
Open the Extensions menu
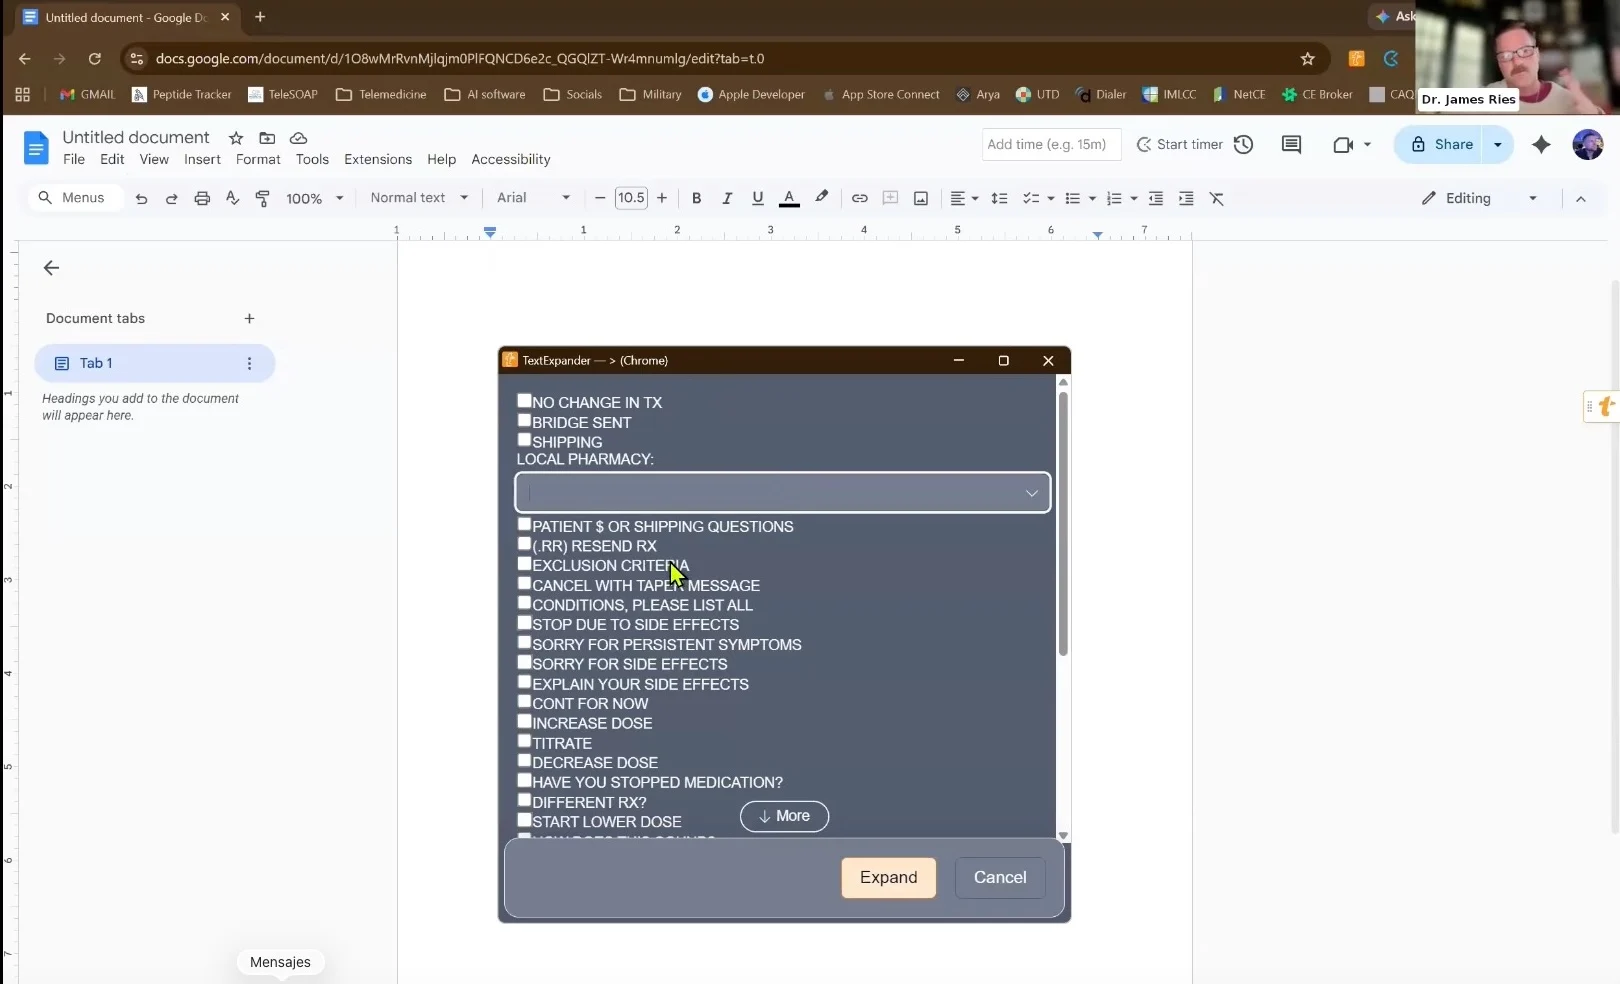click(378, 159)
